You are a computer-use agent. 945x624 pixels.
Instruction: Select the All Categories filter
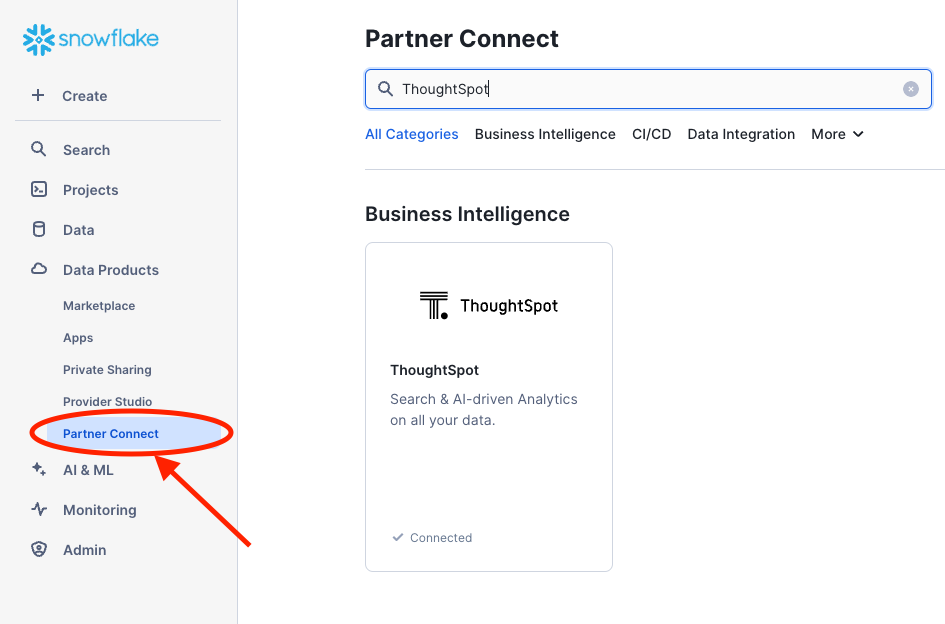pos(411,134)
